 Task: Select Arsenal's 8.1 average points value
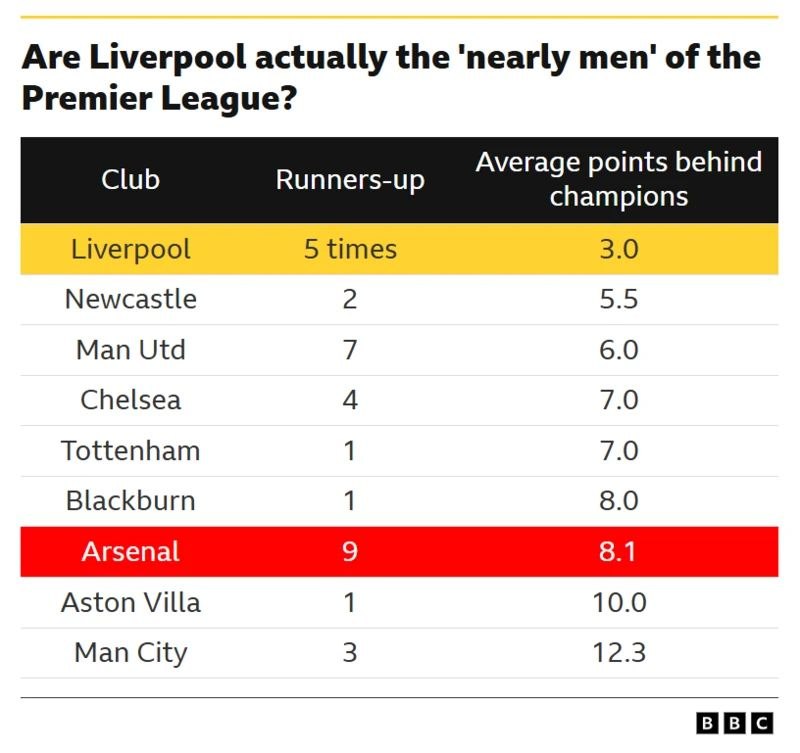point(618,552)
